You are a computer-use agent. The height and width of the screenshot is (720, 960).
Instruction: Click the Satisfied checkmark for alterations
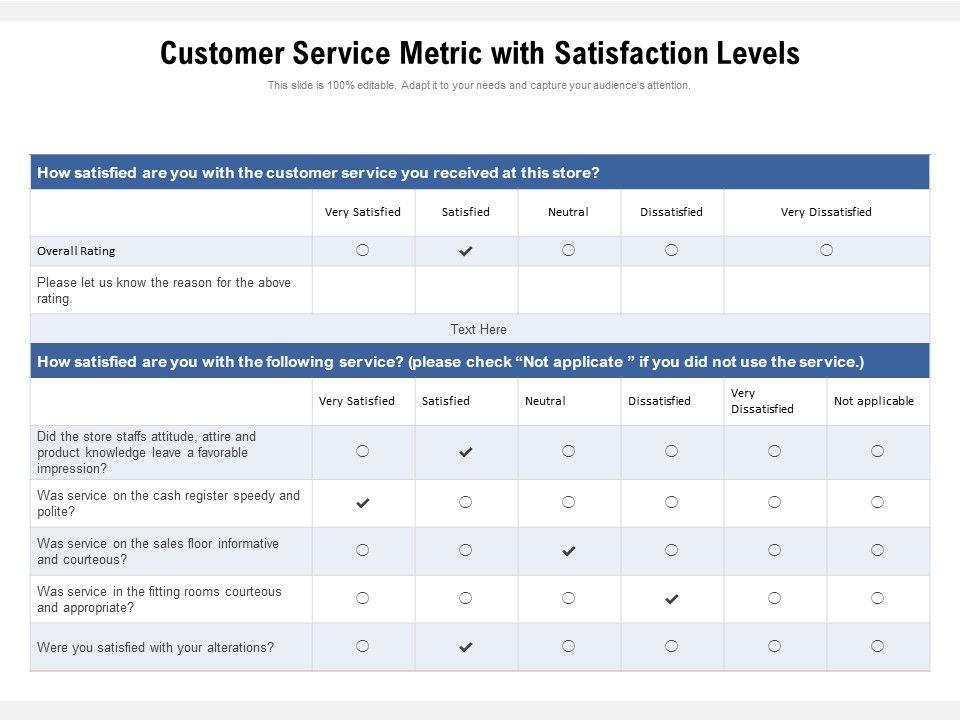click(466, 648)
